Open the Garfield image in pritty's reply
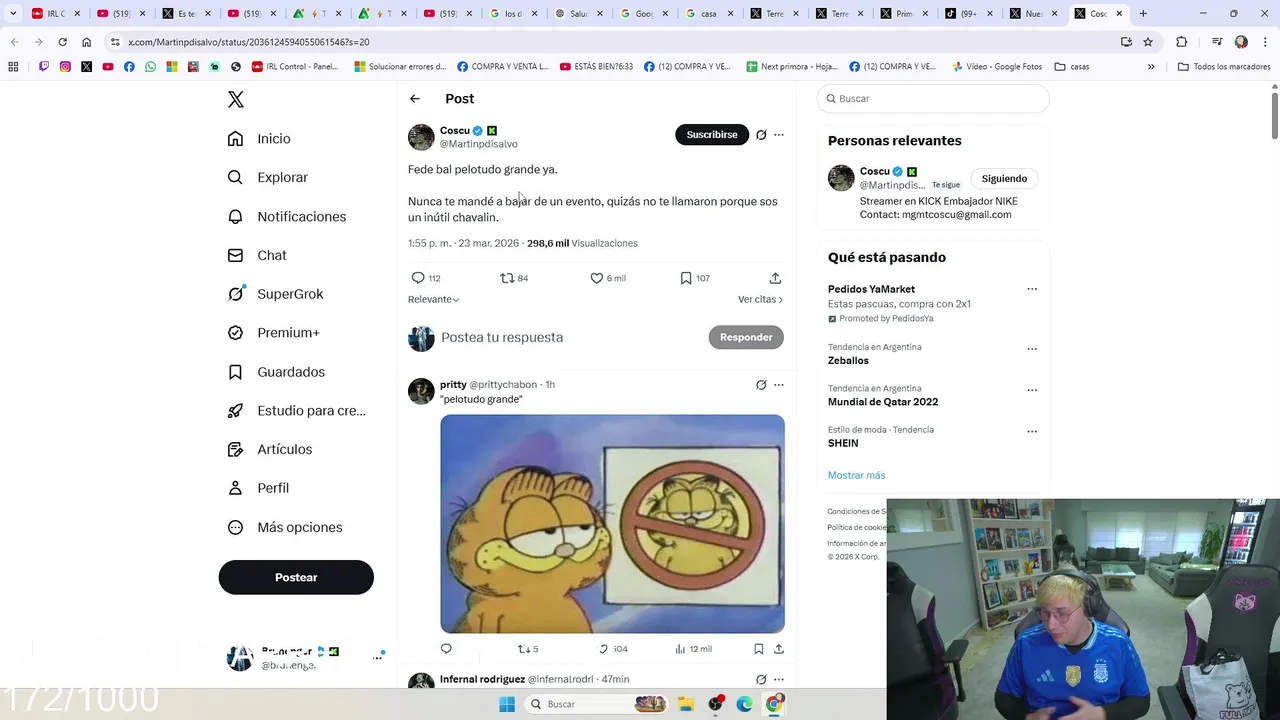Viewport: 1280px width, 720px height. pyautogui.click(x=612, y=524)
